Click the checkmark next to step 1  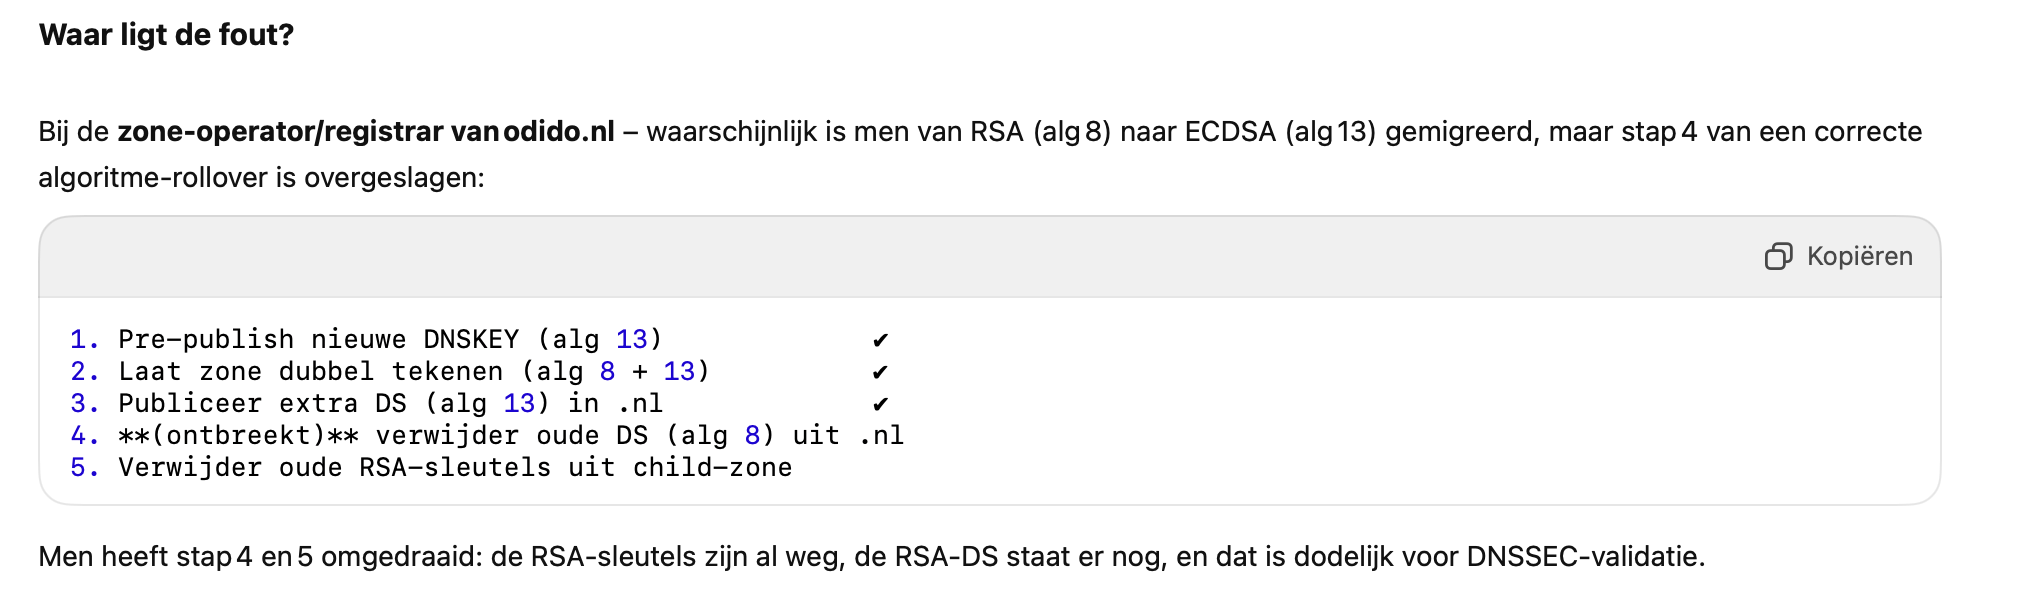tap(880, 340)
